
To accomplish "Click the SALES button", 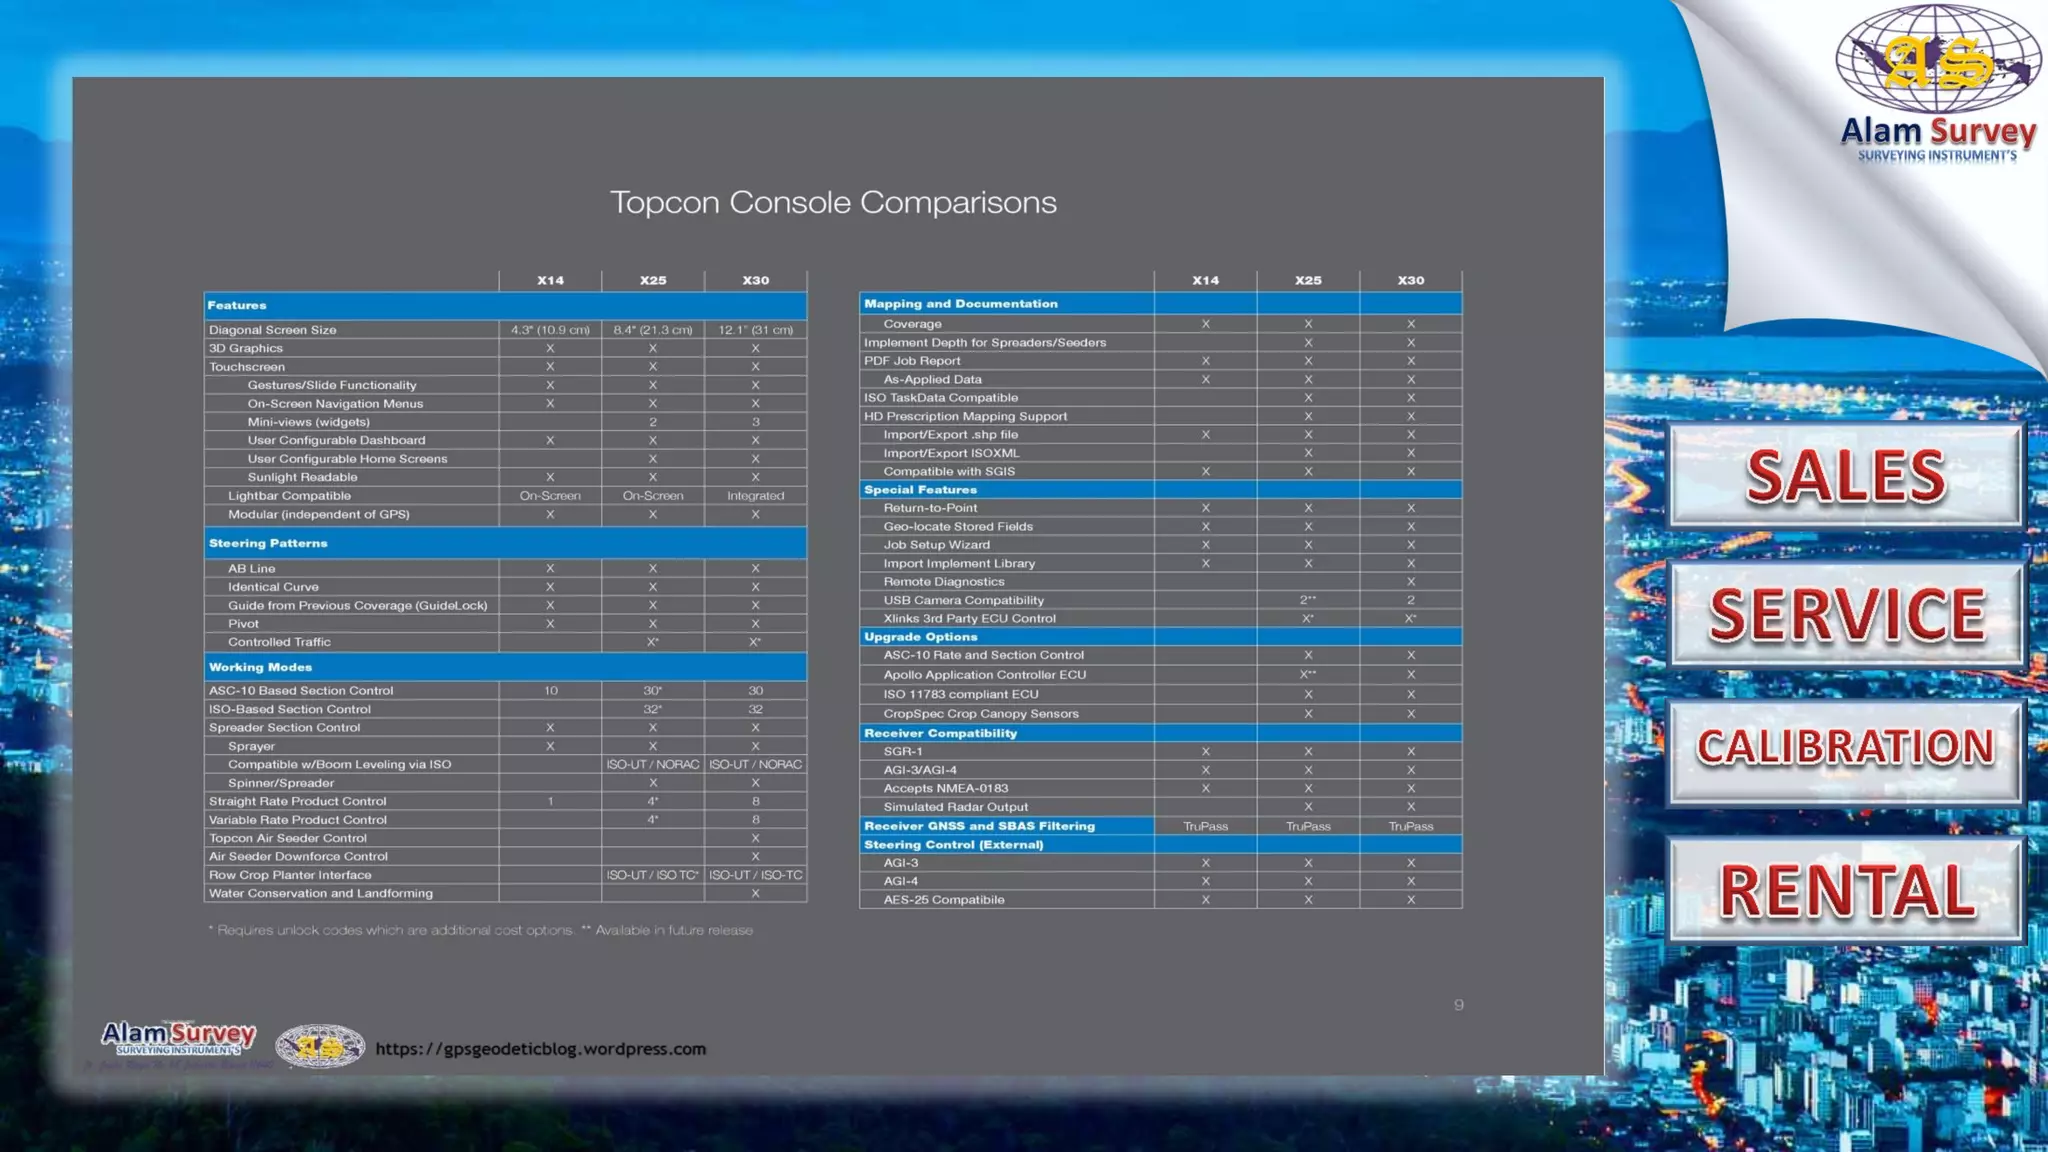I will (1845, 475).
